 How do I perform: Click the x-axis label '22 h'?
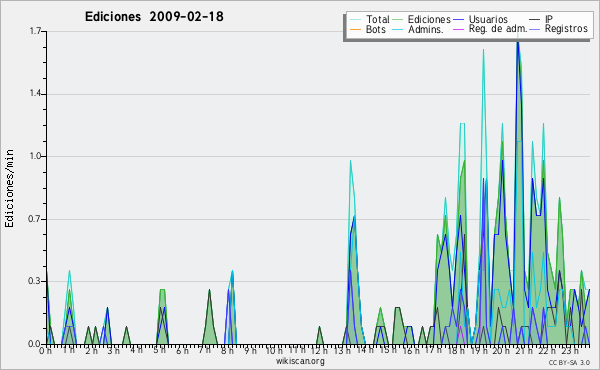click(x=546, y=351)
